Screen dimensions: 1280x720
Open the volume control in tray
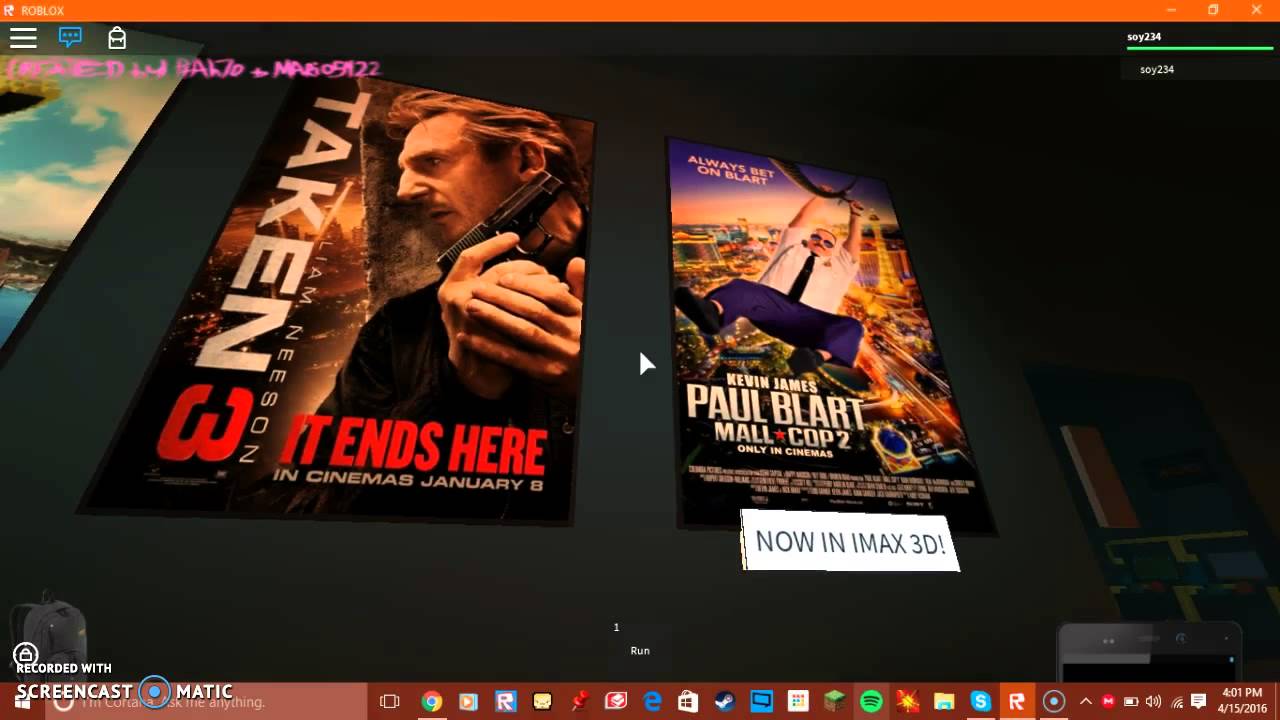1153,702
